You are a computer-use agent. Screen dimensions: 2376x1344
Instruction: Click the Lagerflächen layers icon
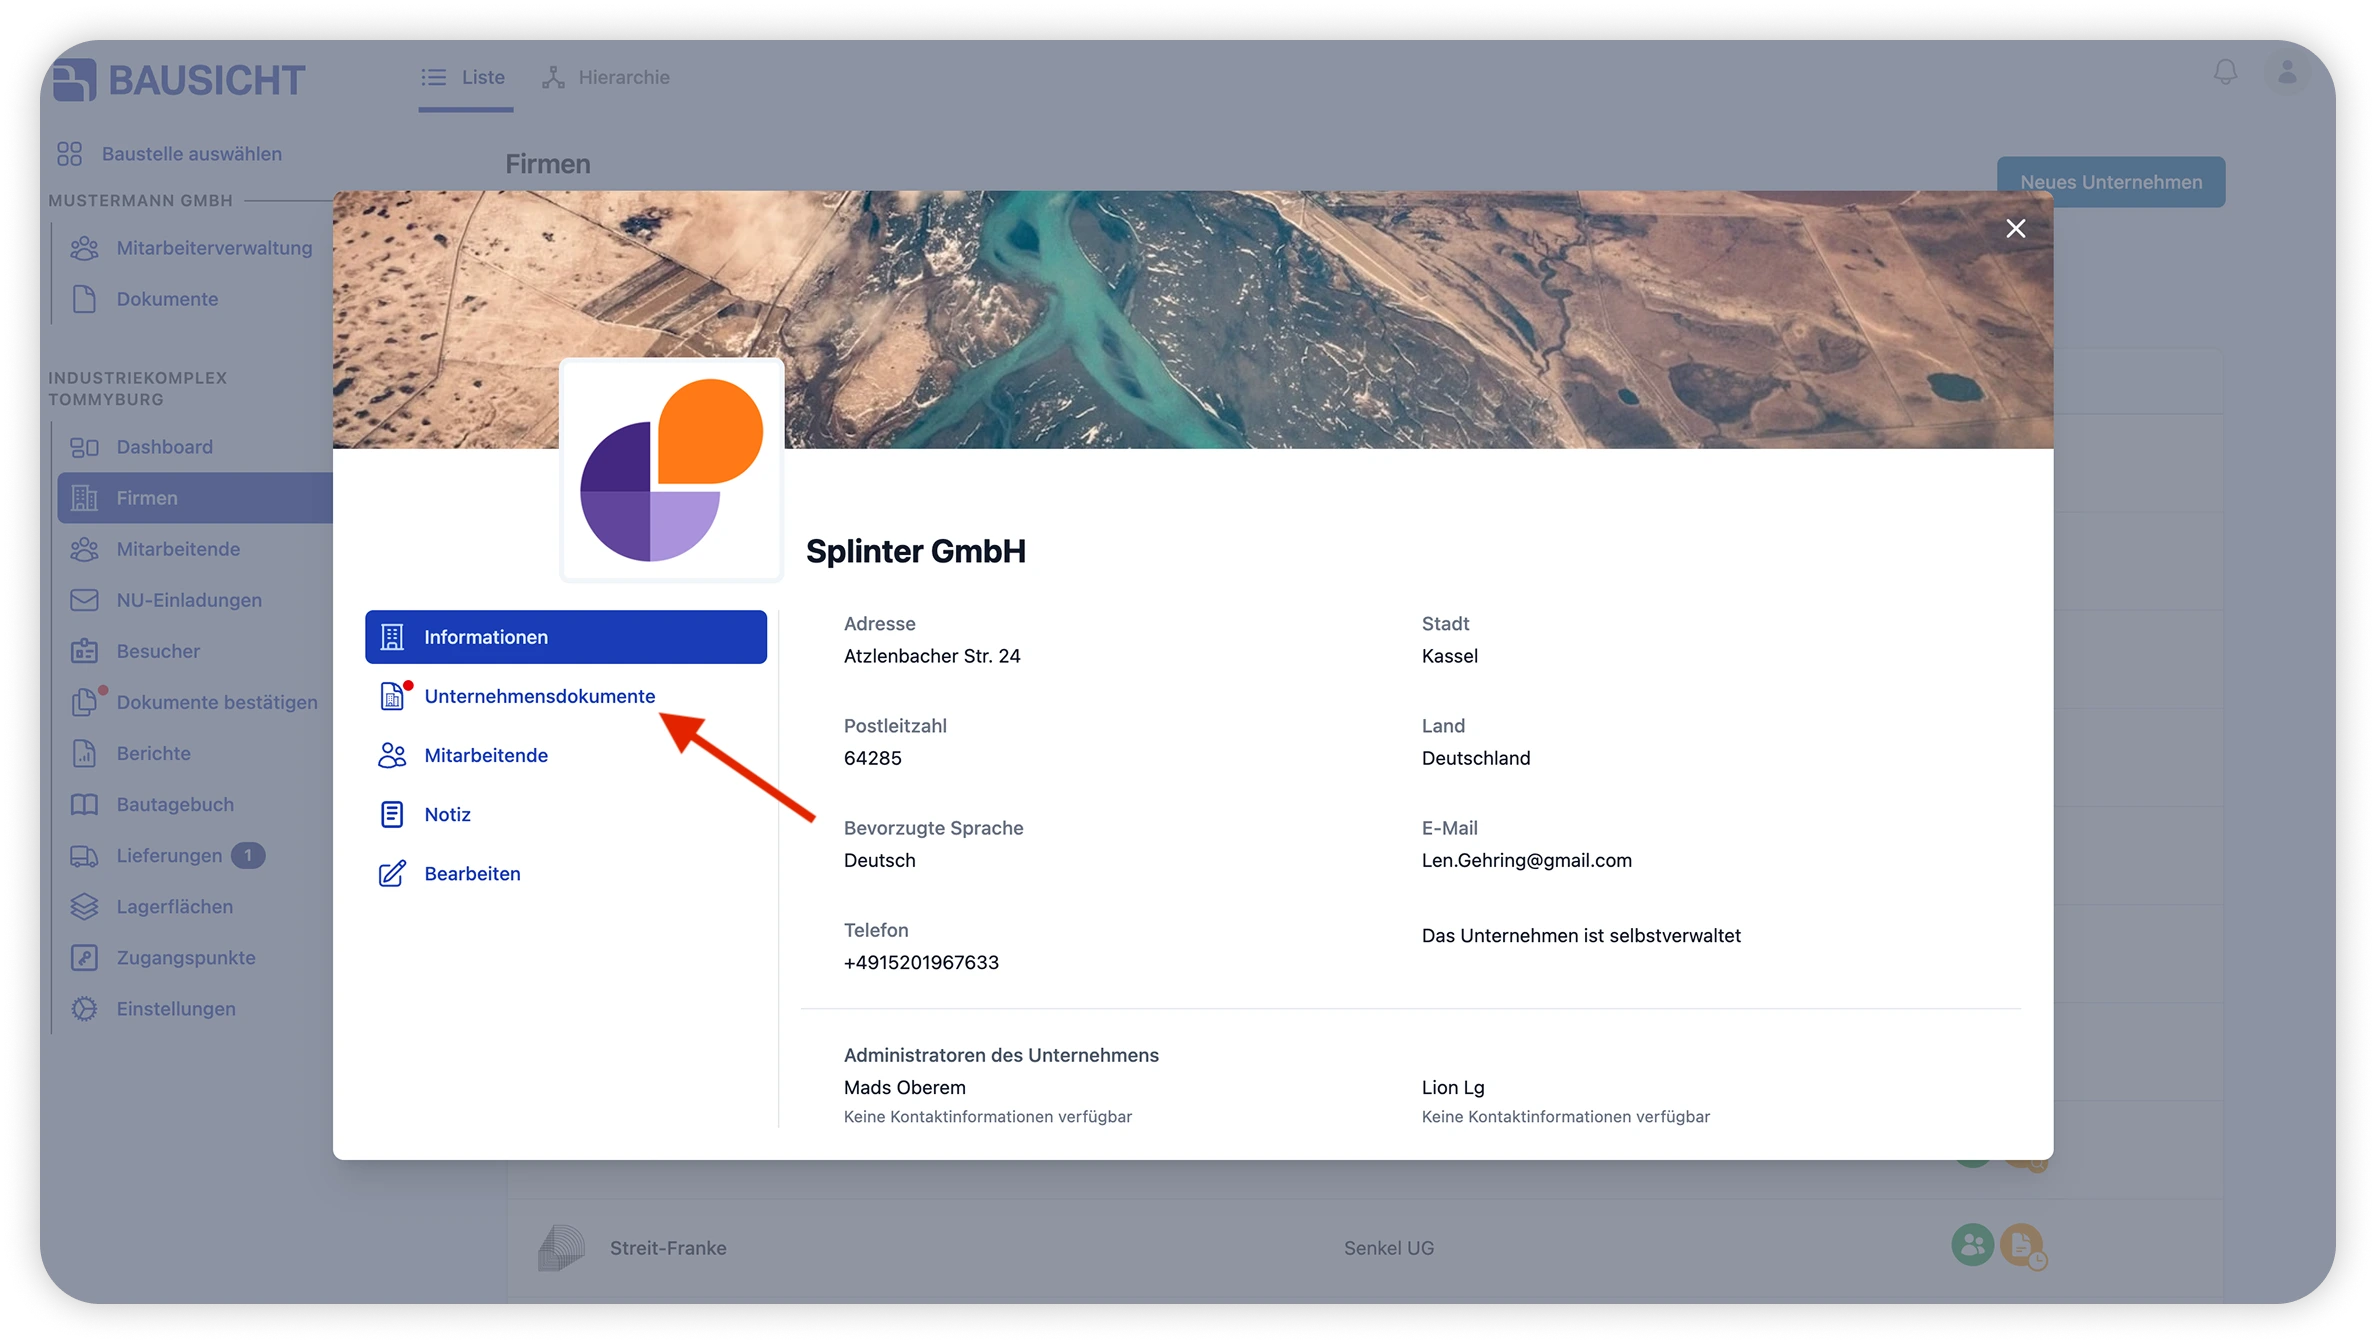point(85,907)
